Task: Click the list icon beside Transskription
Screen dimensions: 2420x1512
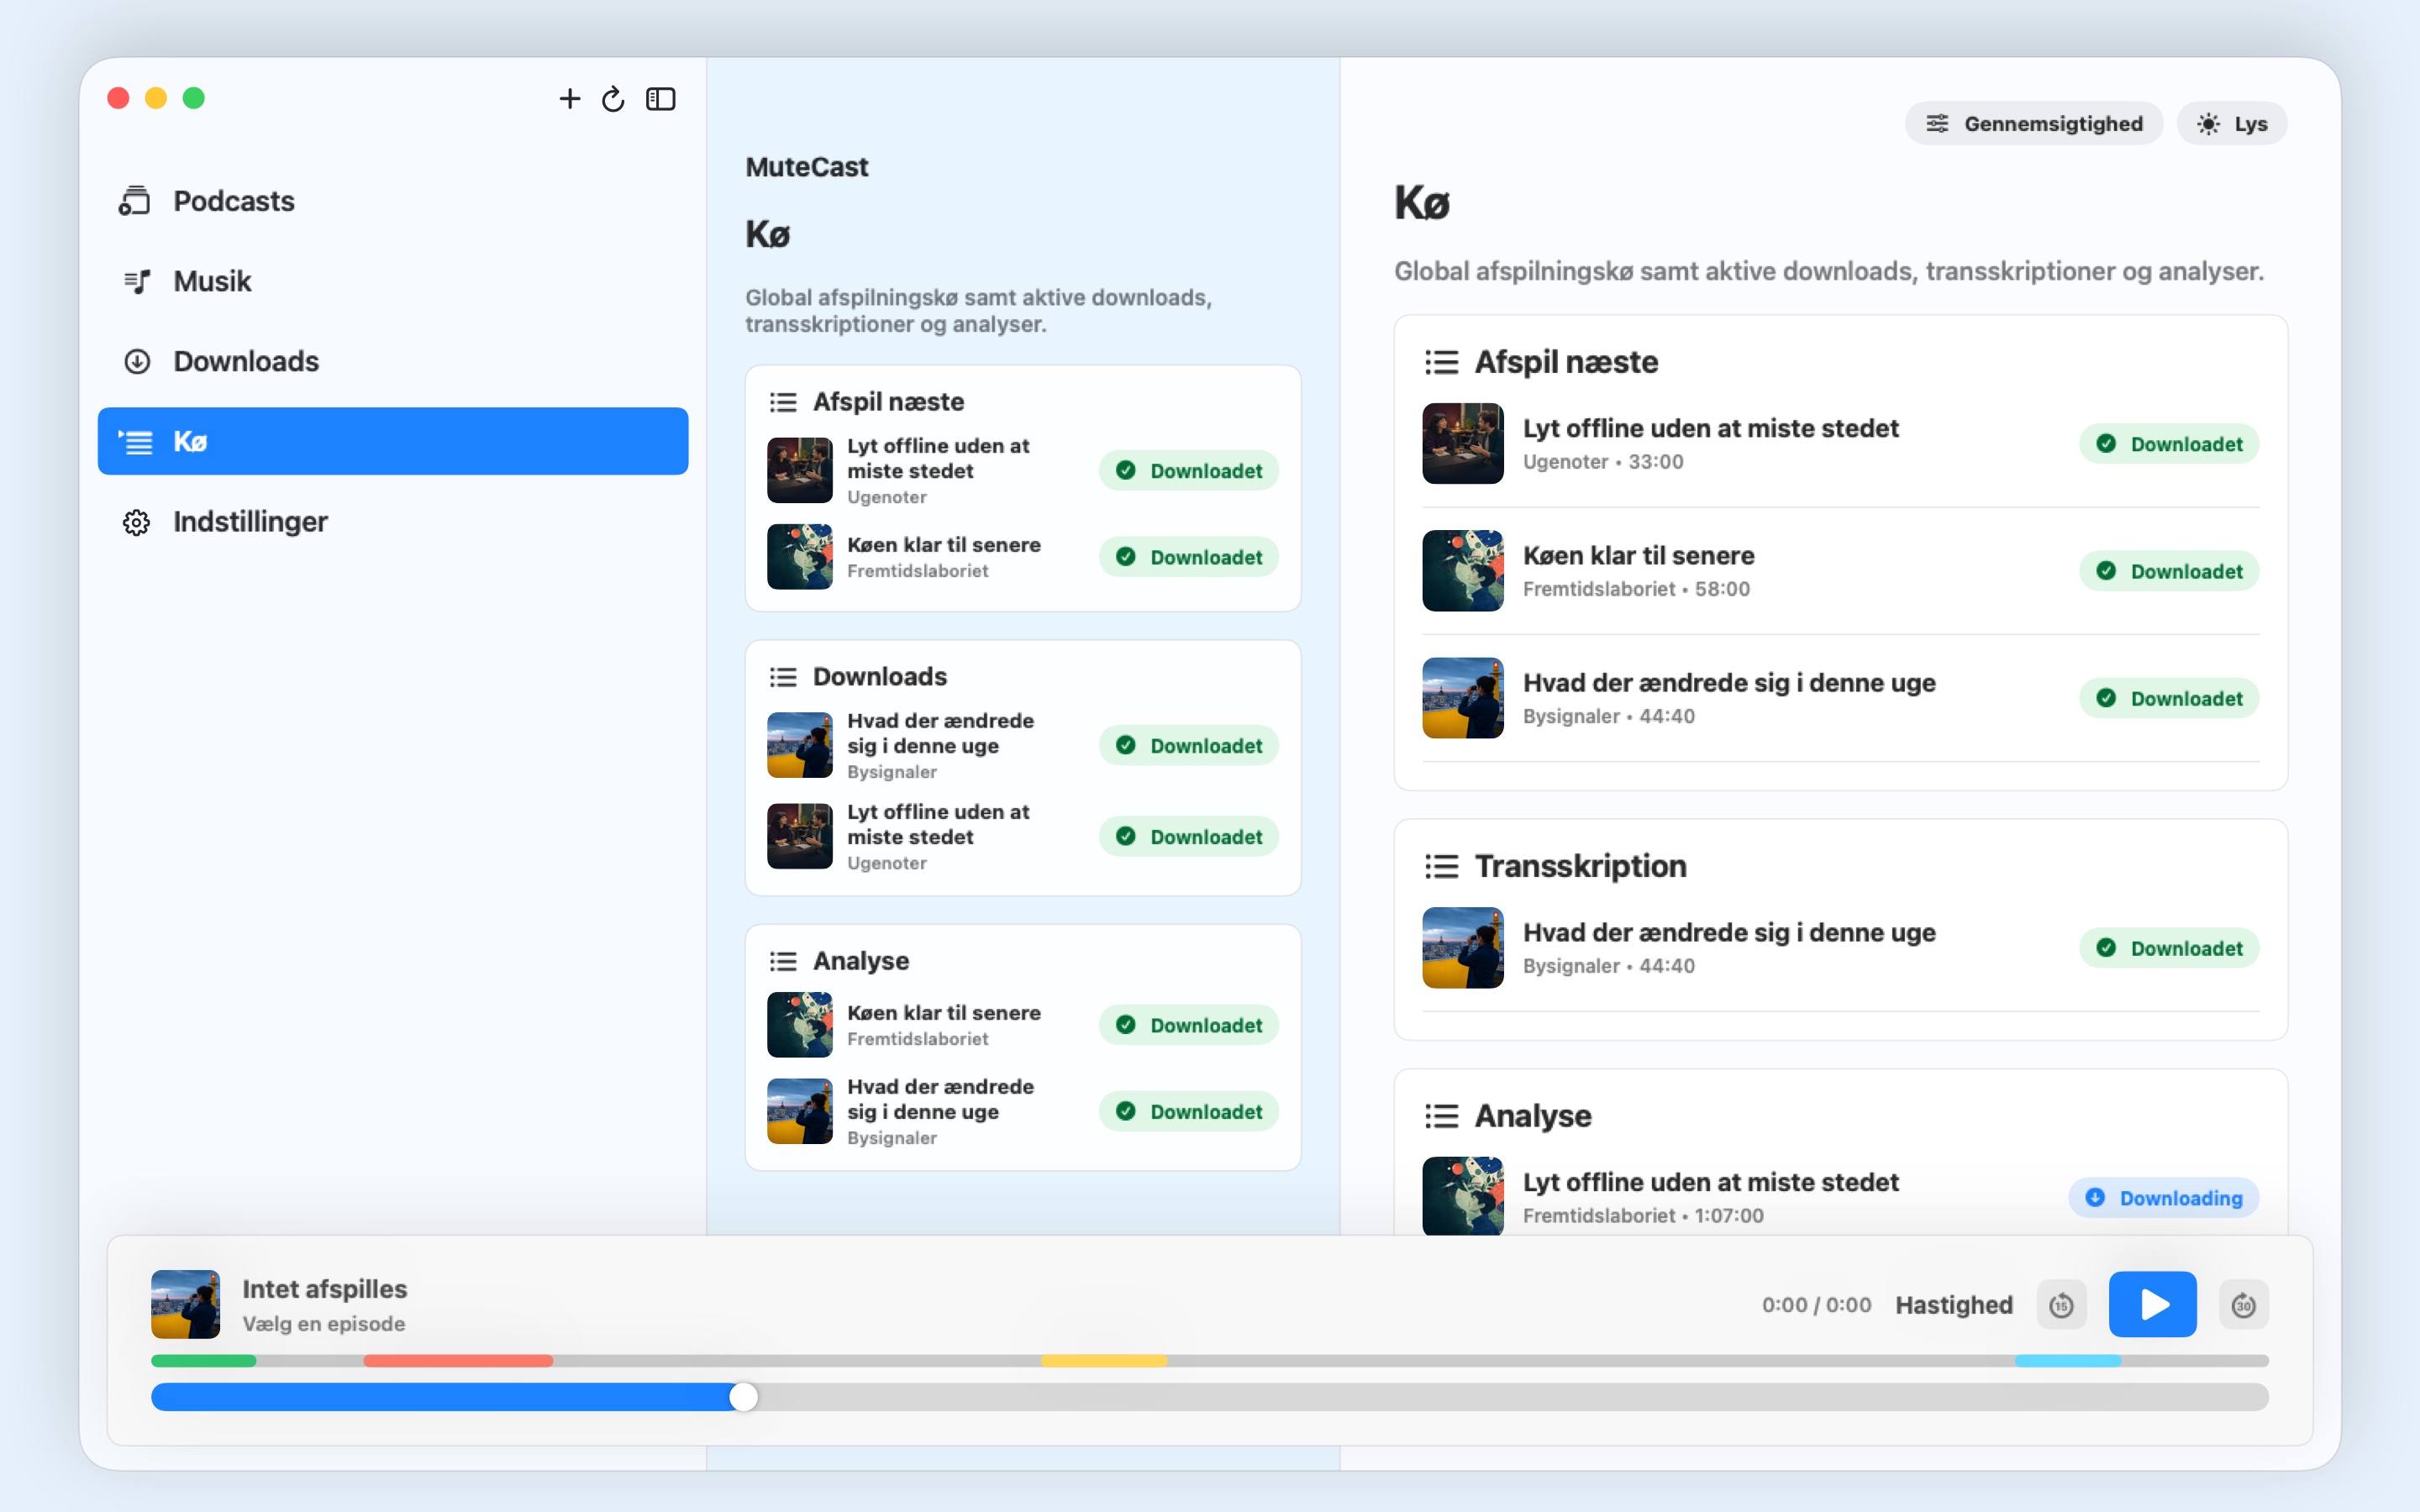Action: 1441,866
